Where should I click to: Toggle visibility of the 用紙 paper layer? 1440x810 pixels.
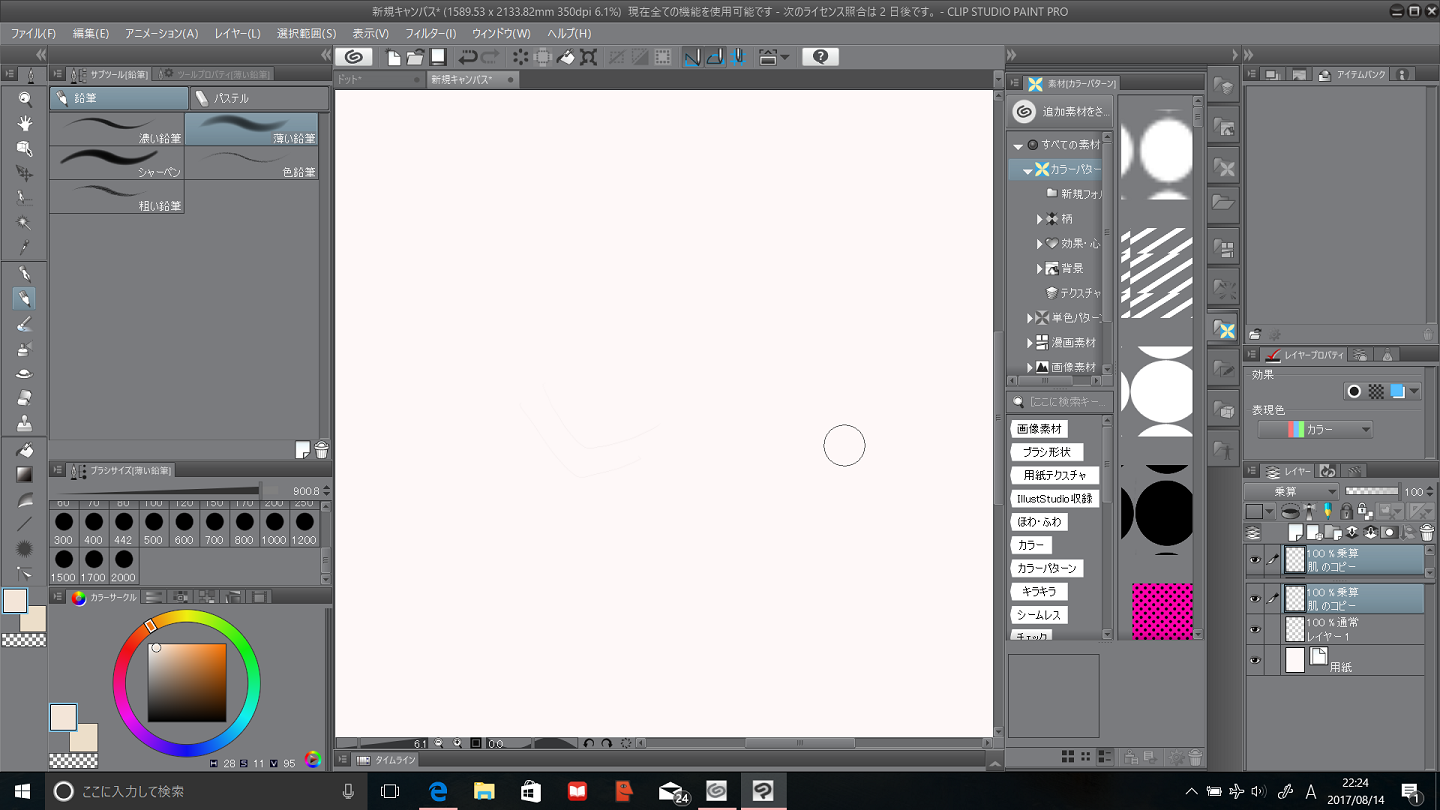pos(1254,660)
